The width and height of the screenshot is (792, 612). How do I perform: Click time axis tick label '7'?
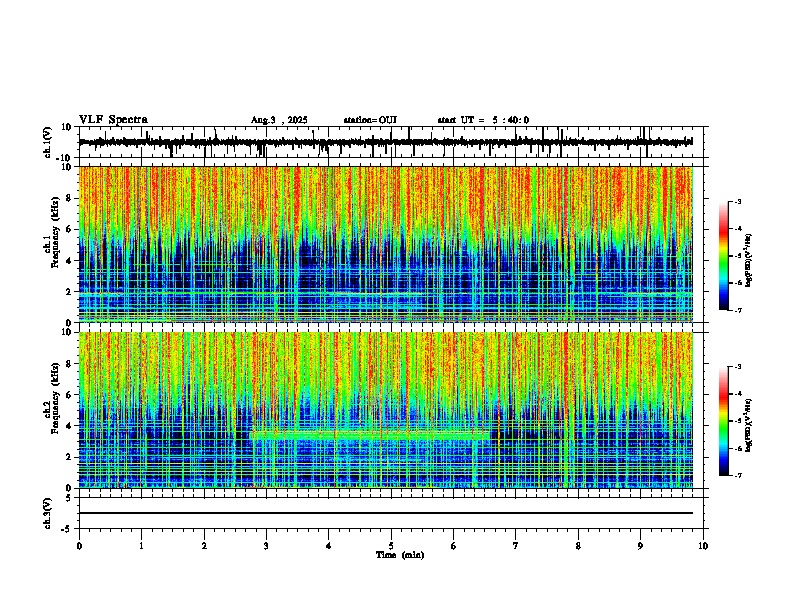[516, 546]
